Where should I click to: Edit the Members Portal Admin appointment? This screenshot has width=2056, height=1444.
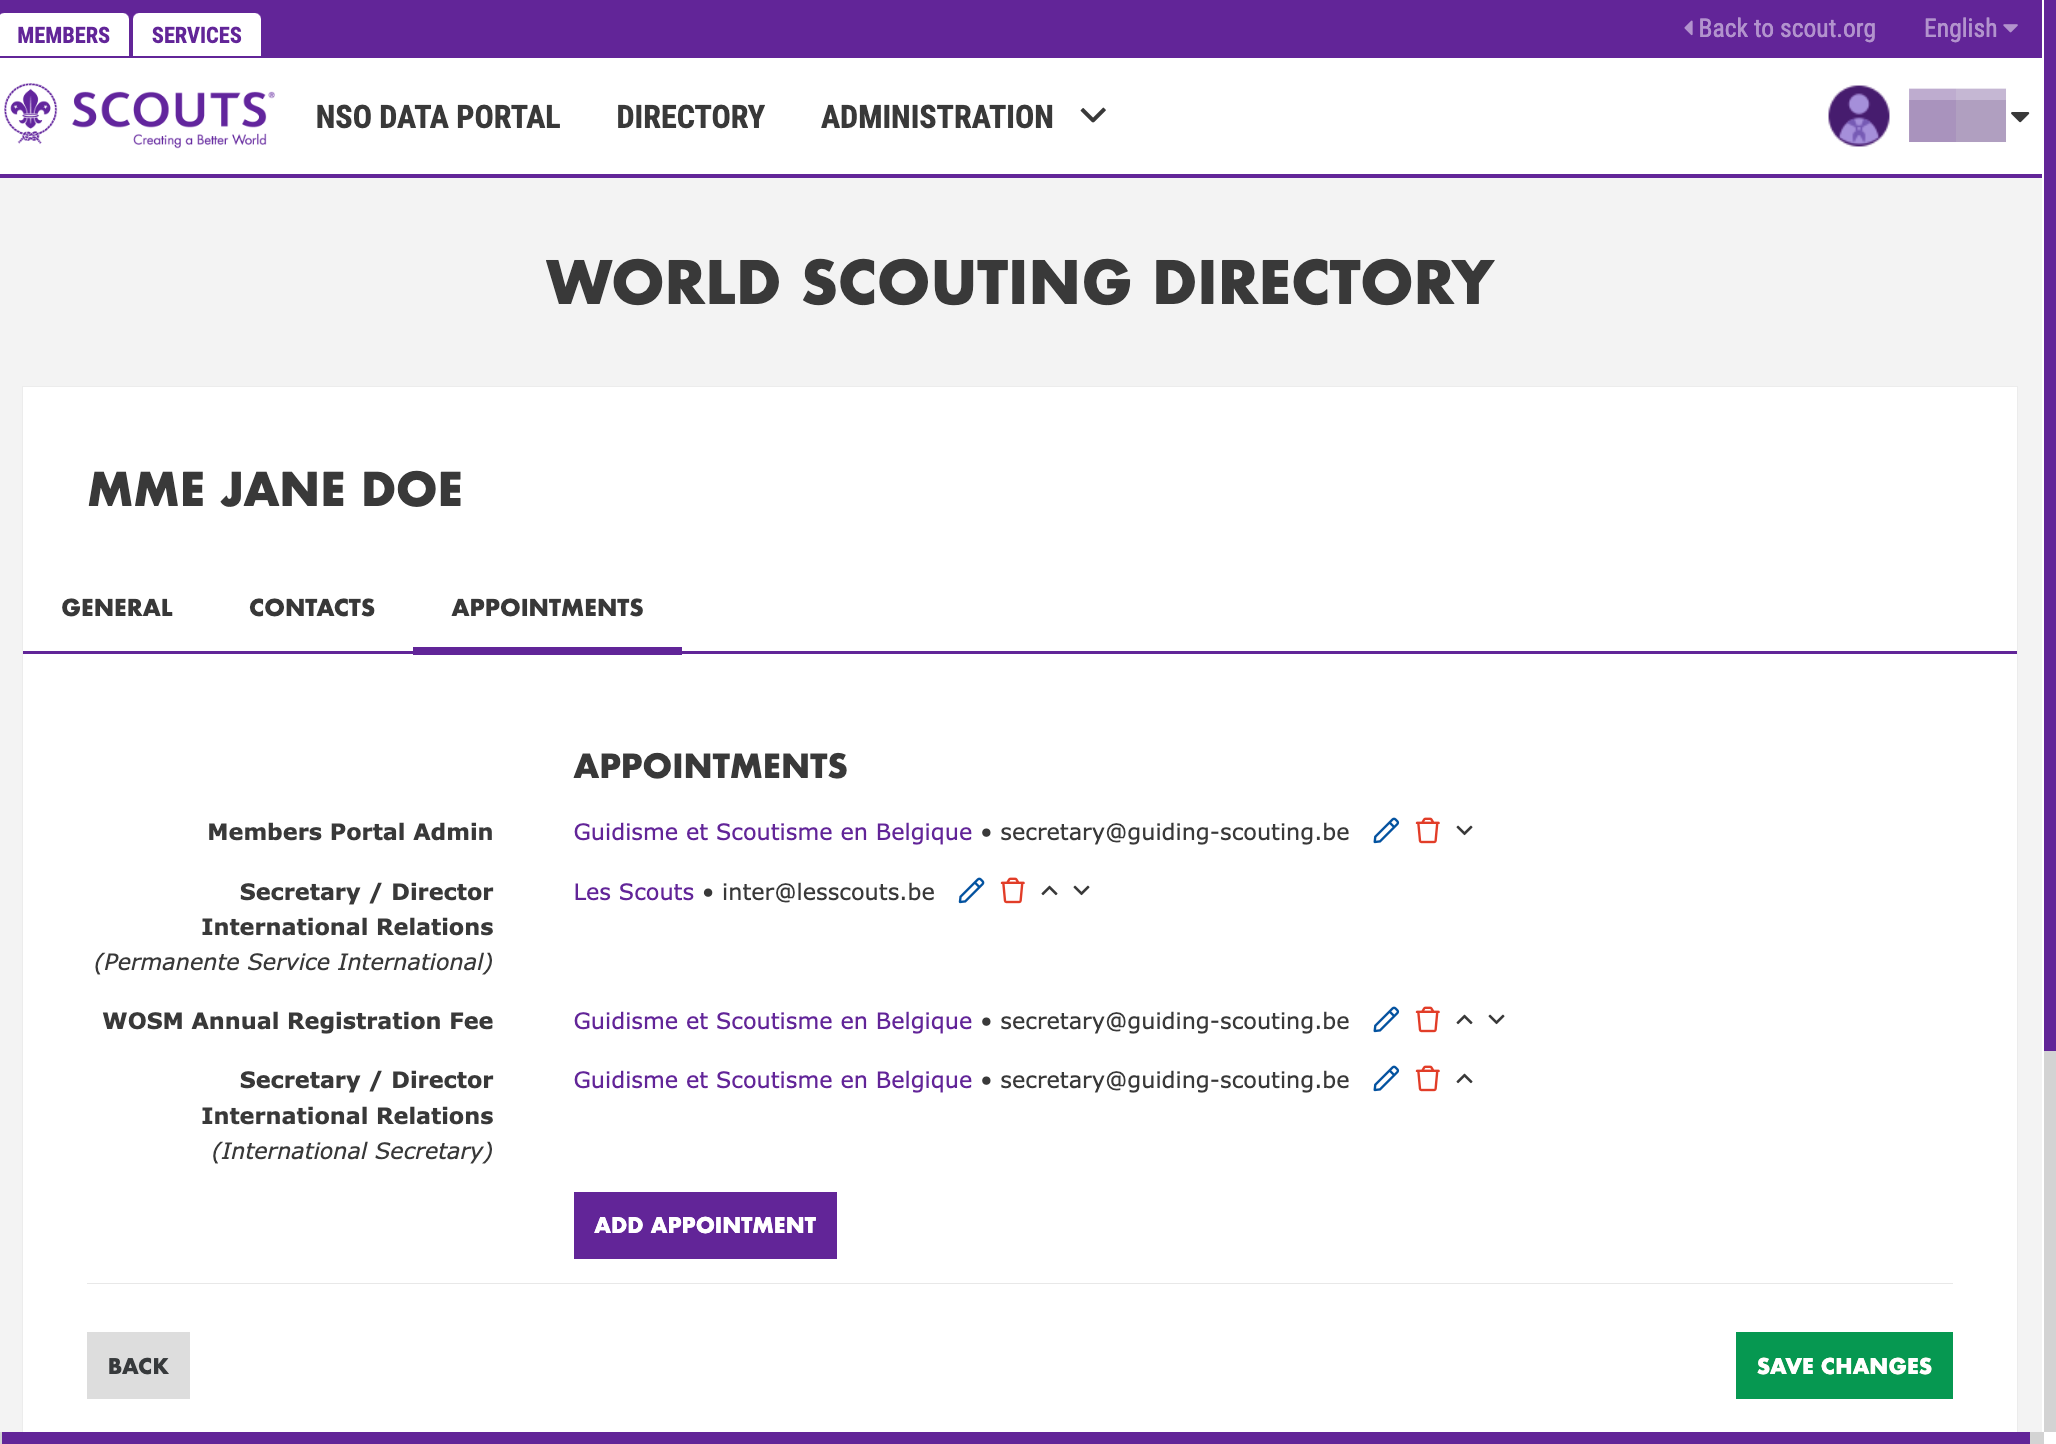(1386, 831)
